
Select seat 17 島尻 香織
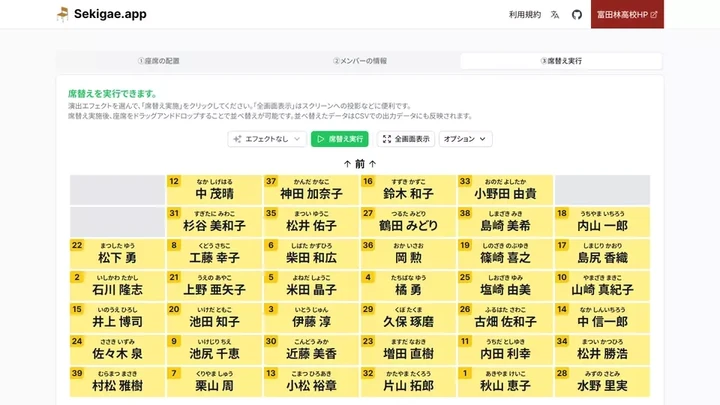[x=602, y=254]
